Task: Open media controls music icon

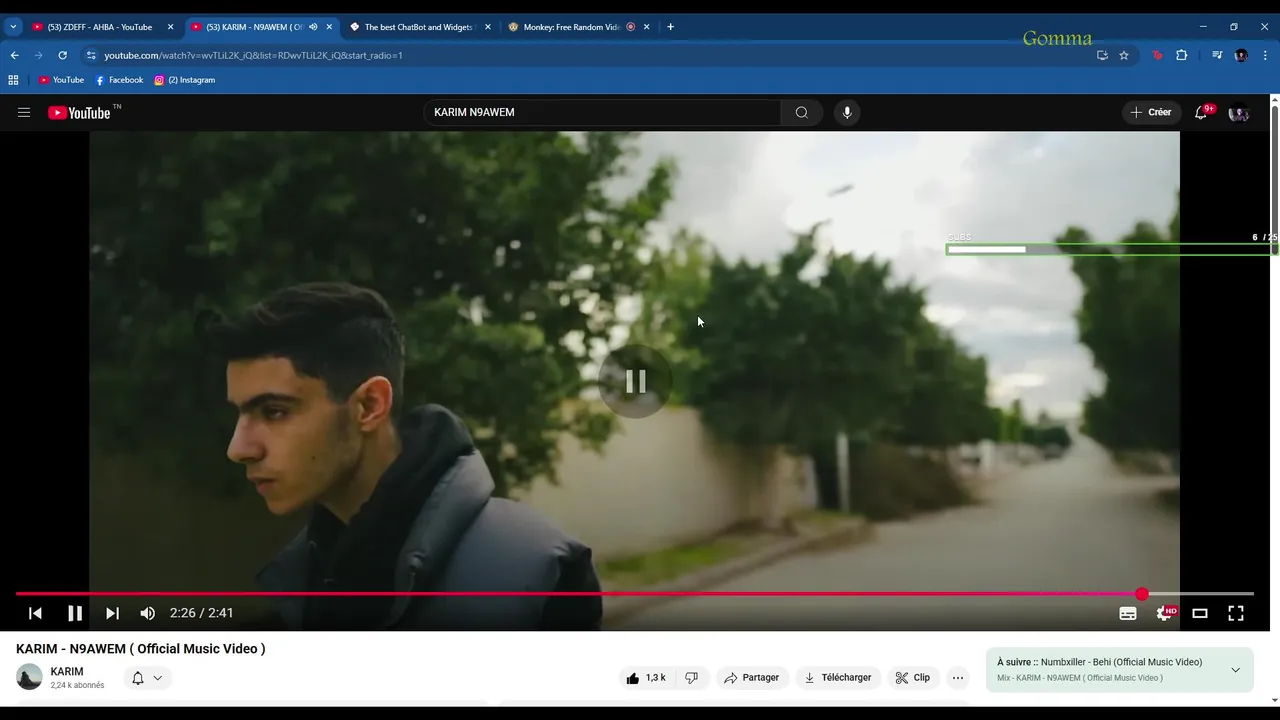Action: coord(1217,55)
